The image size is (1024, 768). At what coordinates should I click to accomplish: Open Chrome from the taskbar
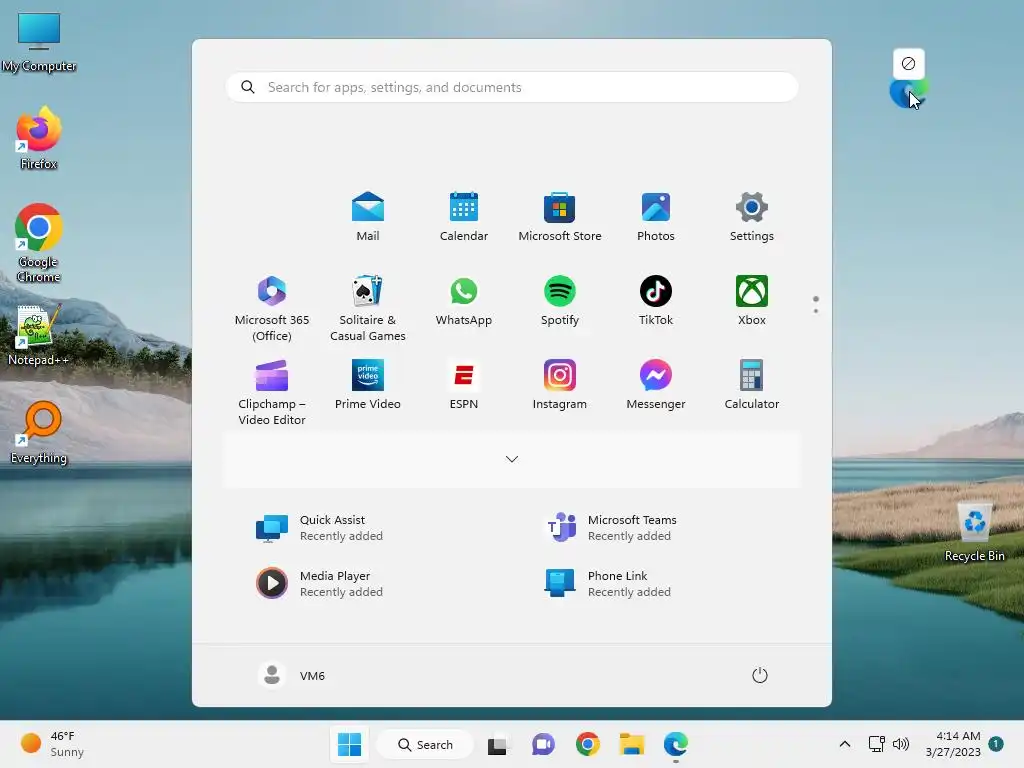(588, 744)
